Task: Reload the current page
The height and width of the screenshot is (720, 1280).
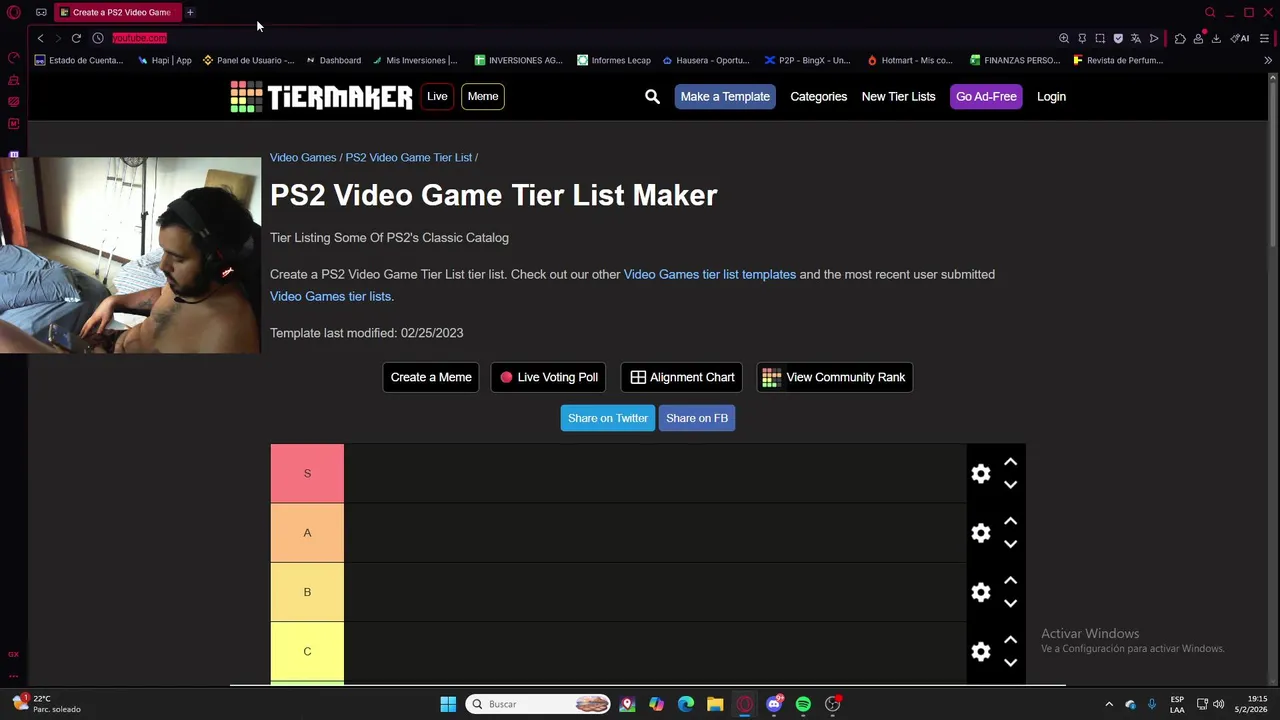Action: pos(76,38)
